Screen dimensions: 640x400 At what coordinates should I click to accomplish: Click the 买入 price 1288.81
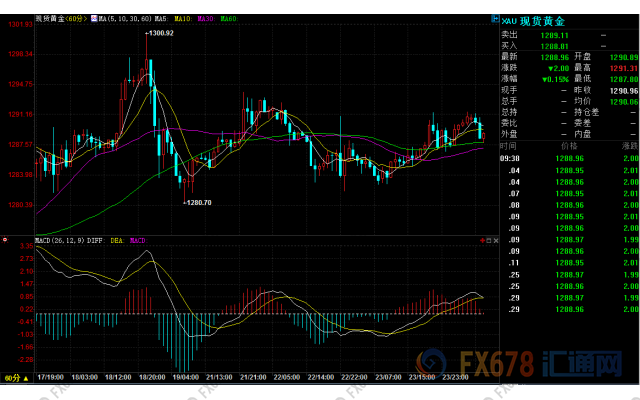[x=554, y=46]
